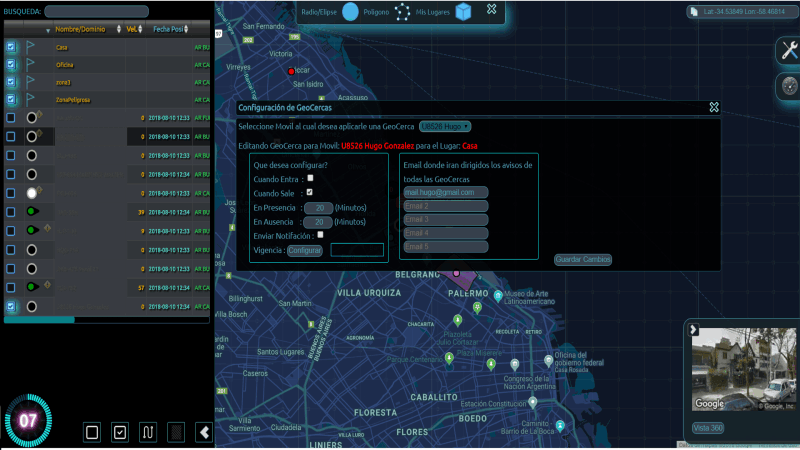Click the empty square icon in bottom toolbar
The height and width of the screenshot is (450, 800).
click(92, 432)
